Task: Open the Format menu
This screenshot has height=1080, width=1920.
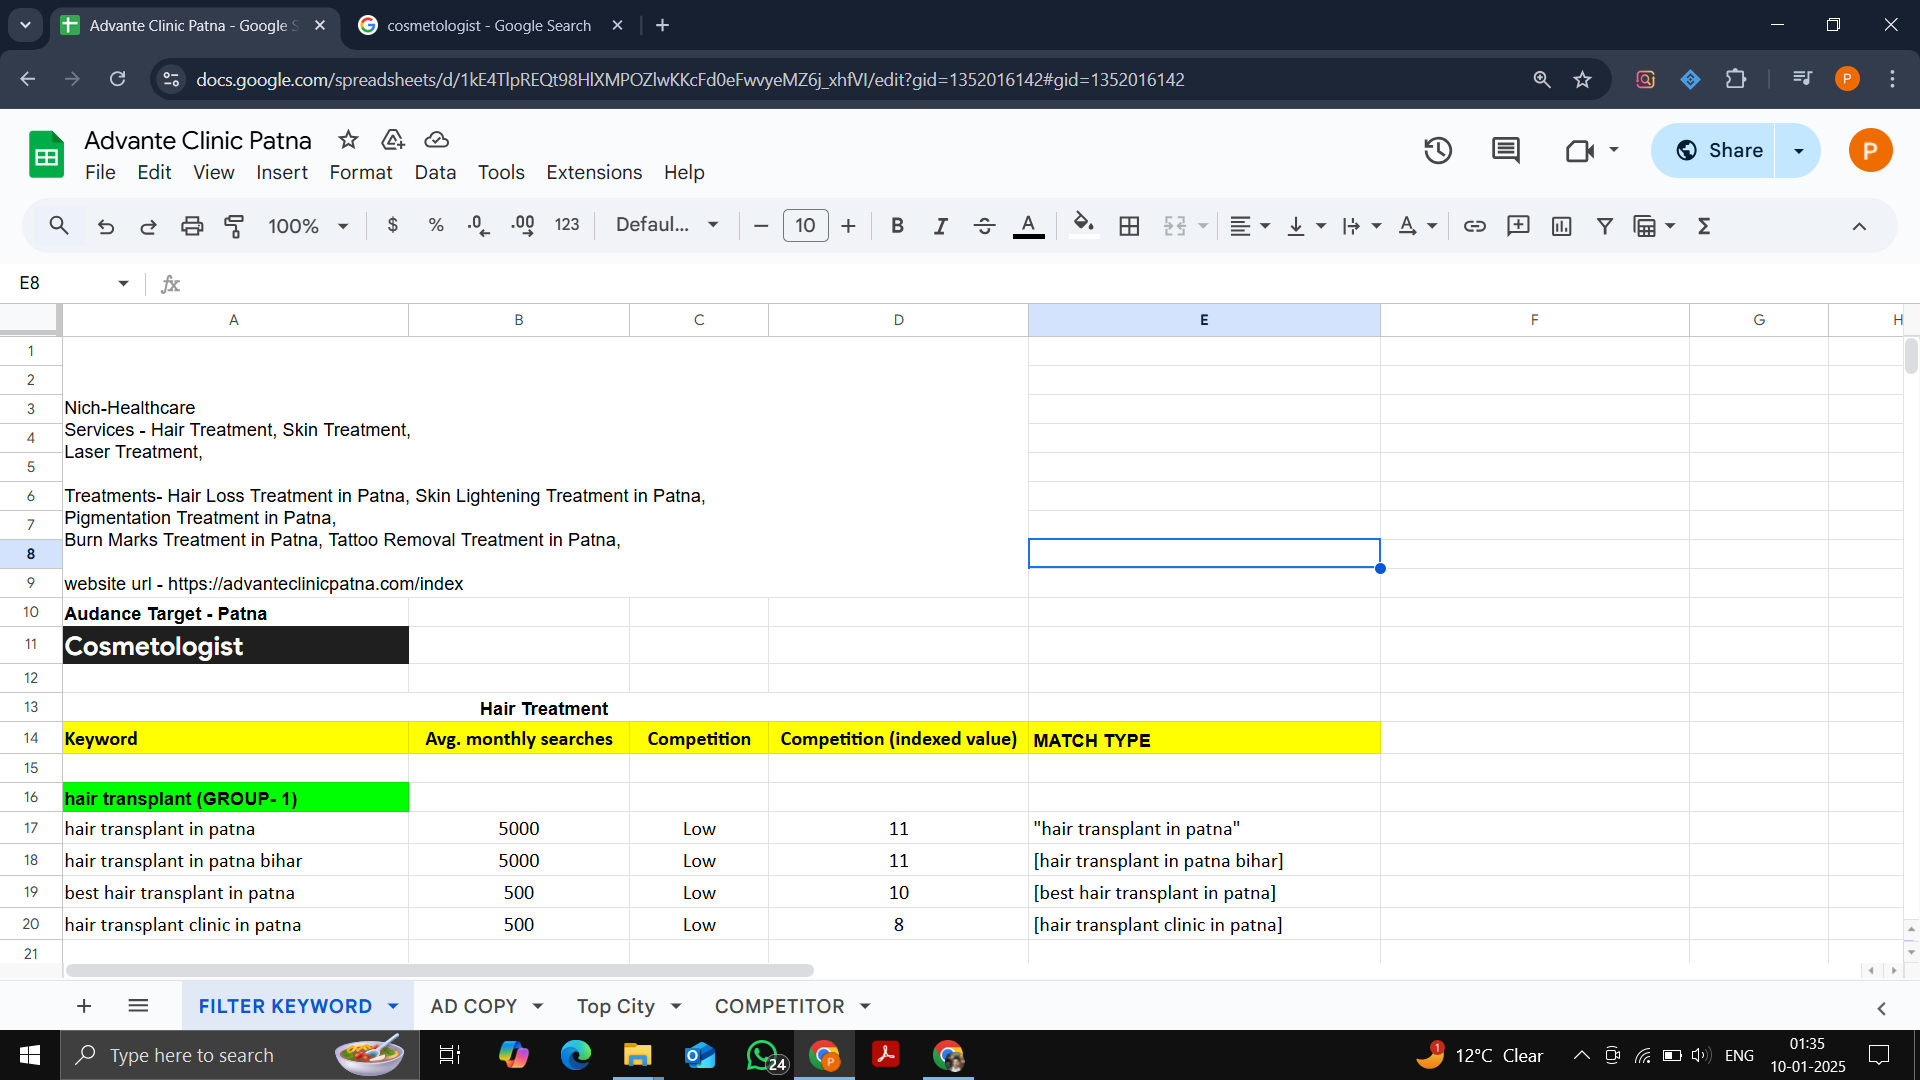Action: pyautogui.click(x=361, y=172)
